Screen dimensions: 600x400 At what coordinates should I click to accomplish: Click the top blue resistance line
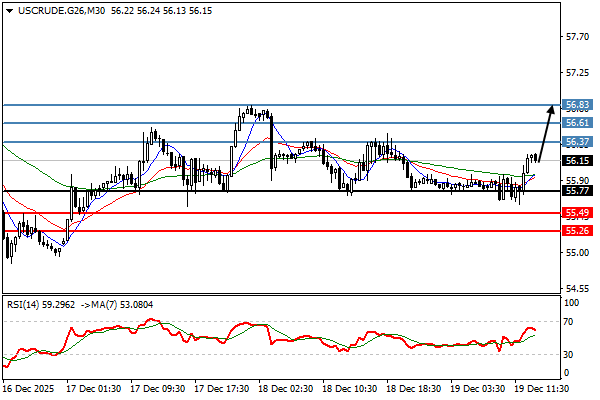point(280,104)
